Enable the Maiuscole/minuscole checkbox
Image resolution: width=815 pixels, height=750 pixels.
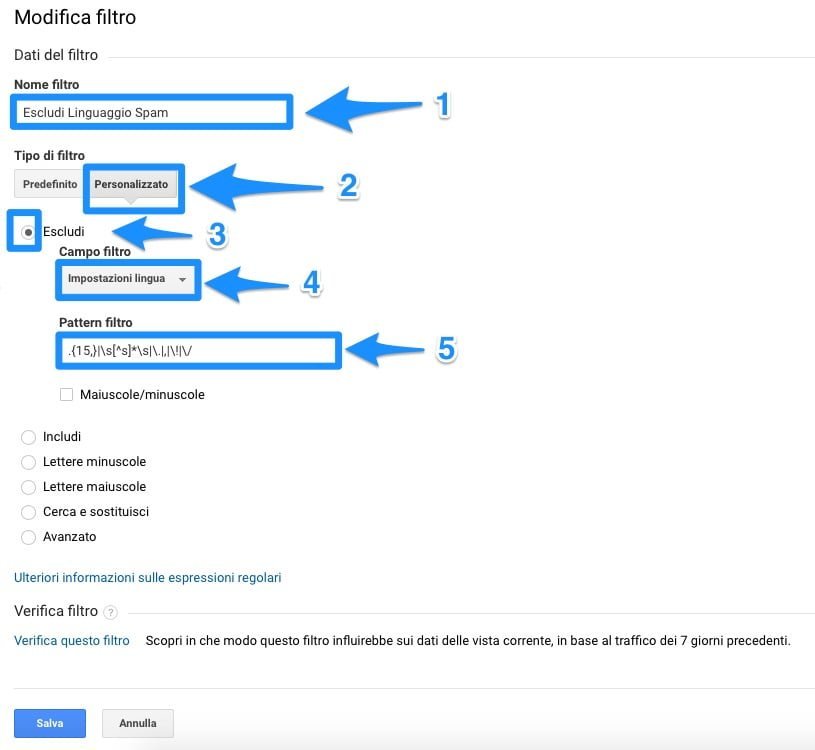click(x=67, y=395)
